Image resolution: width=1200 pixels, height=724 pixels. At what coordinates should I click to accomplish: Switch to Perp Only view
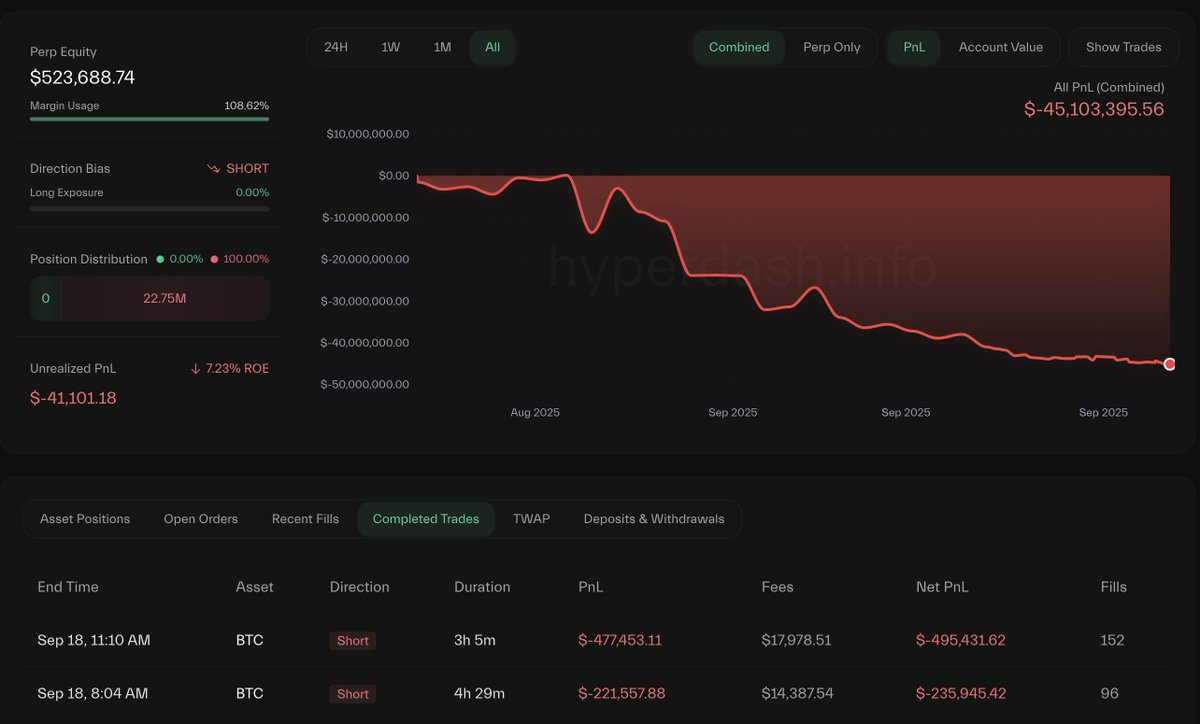832,47
